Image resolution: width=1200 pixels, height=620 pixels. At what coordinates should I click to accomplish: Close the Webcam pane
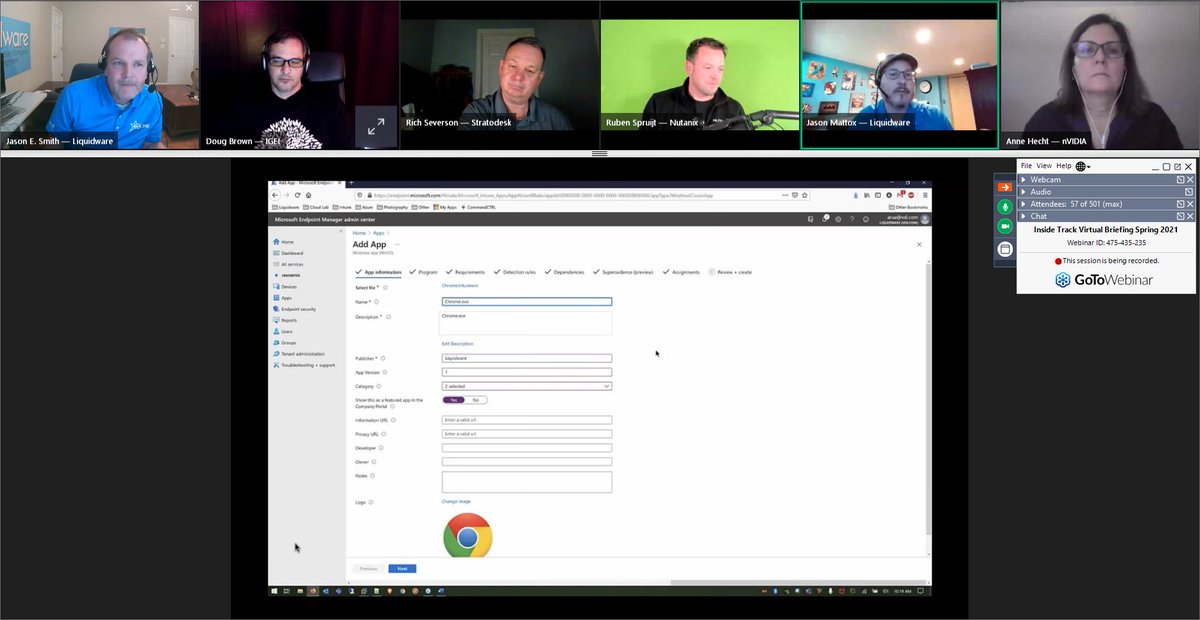coord(1190,180)
